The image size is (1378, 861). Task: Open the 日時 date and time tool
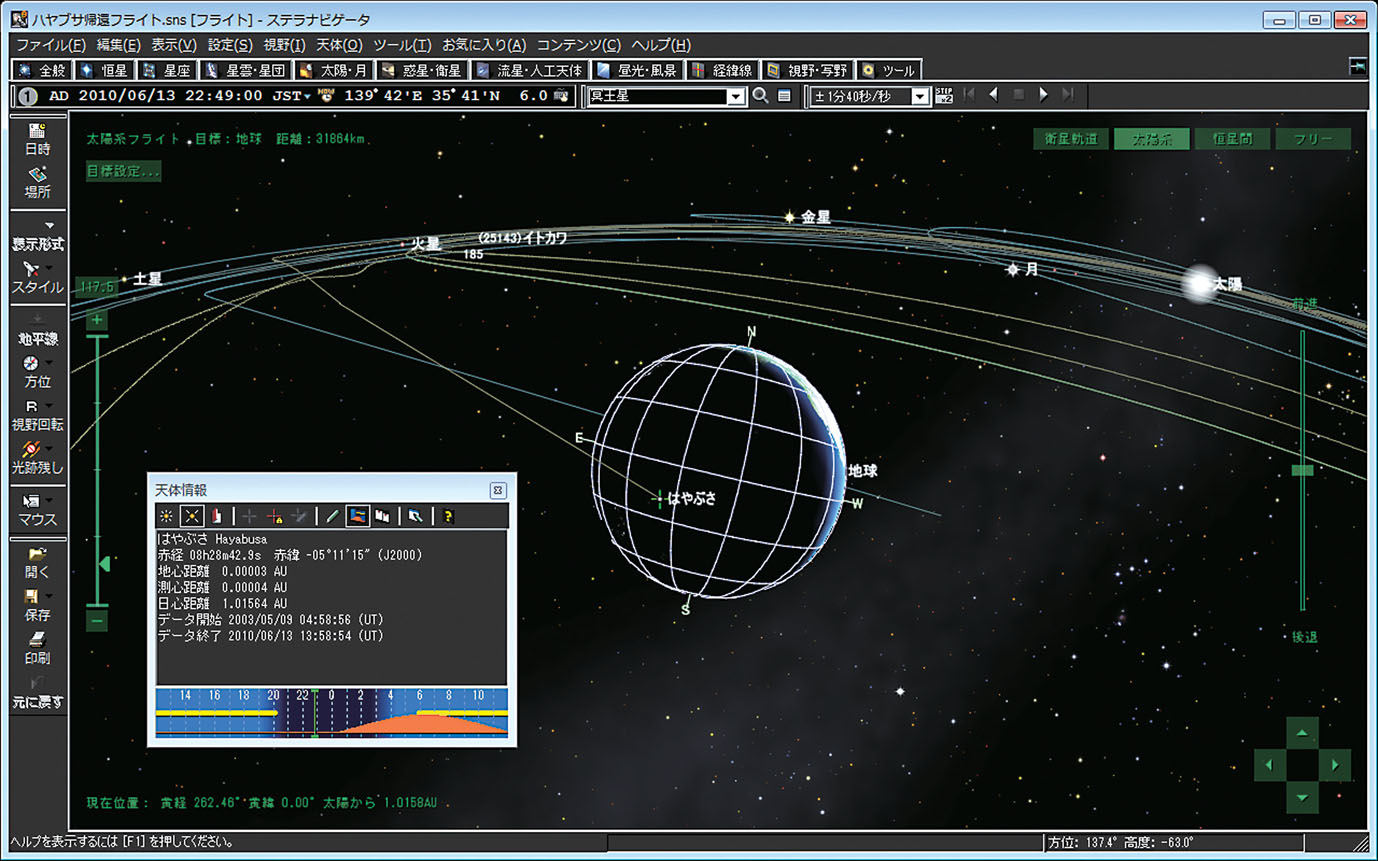click(38, 139)
